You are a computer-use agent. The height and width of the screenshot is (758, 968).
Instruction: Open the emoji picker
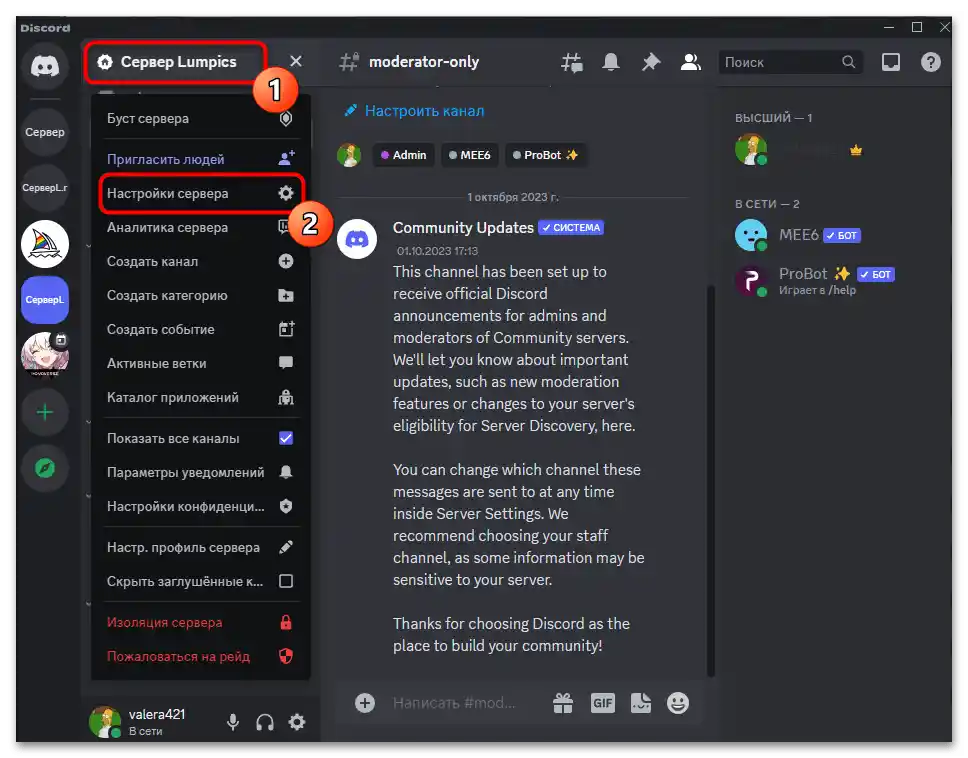coord(678,703)
